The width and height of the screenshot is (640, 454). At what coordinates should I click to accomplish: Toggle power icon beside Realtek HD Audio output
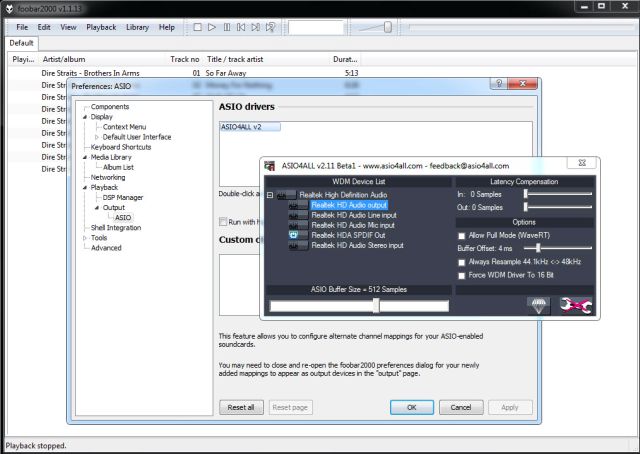pos(298,205)
